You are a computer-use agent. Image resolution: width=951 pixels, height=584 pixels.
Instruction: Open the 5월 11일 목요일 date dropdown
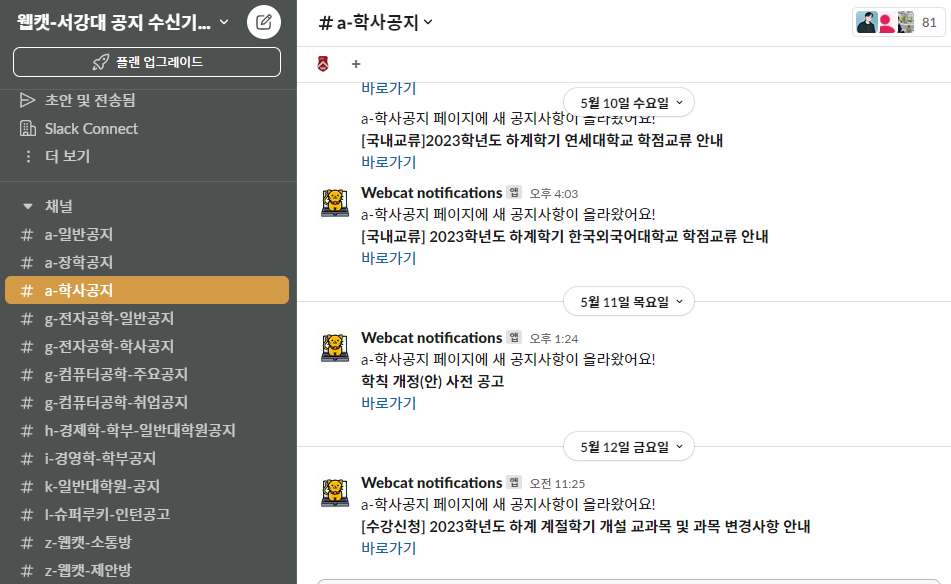[629, 301]
